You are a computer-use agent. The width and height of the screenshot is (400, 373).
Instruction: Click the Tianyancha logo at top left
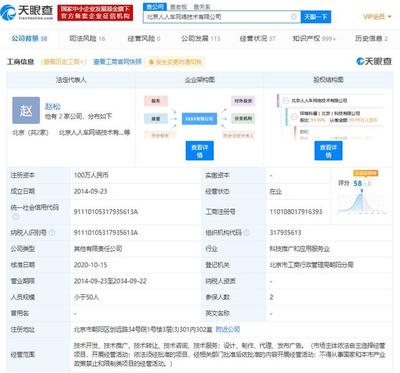(27, 12)
